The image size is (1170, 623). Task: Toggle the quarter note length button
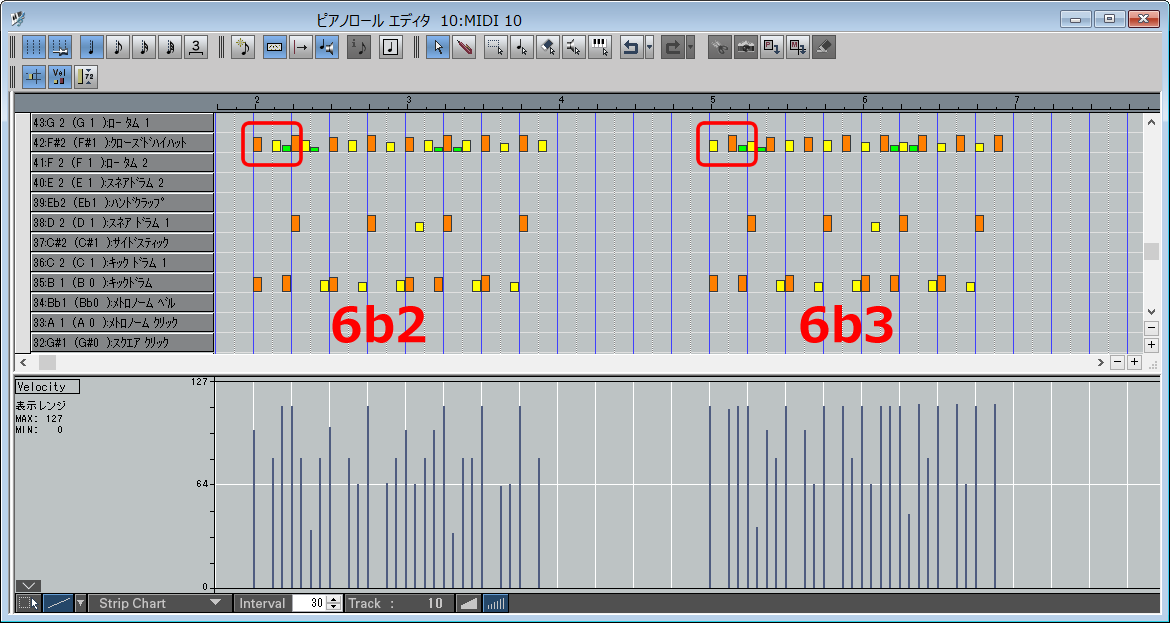[92, 47]
